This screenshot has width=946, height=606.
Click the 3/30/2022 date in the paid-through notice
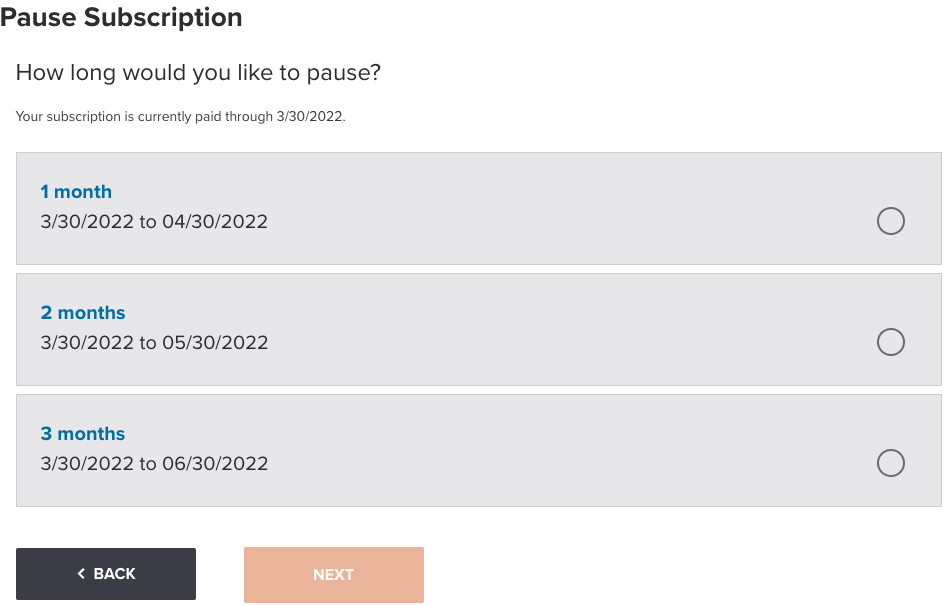pyautogui.click(x=310, y=117)
